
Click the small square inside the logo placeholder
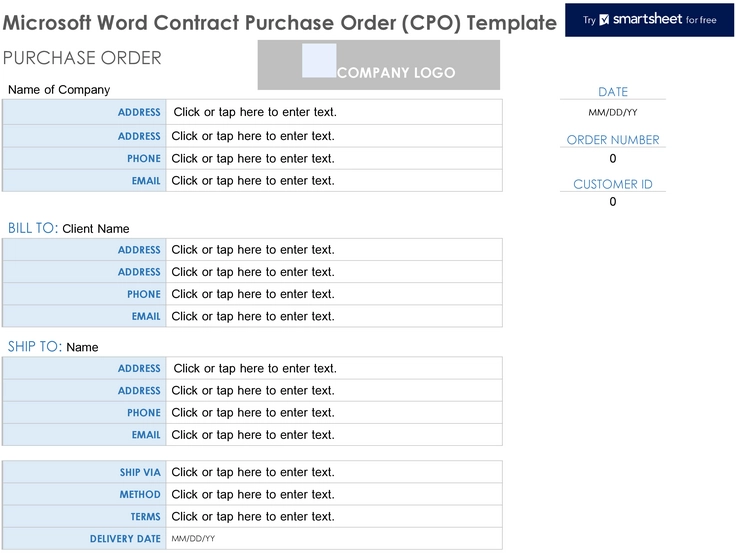(x=319, y=61)
